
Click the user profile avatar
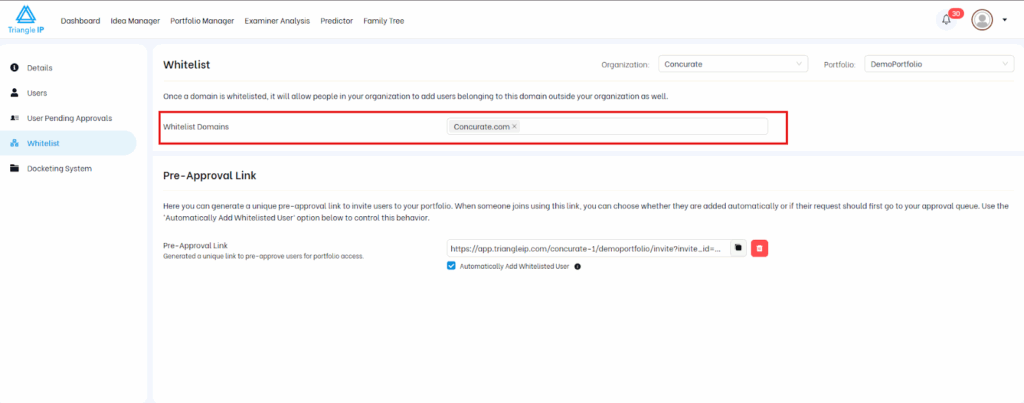pos(982,20)
